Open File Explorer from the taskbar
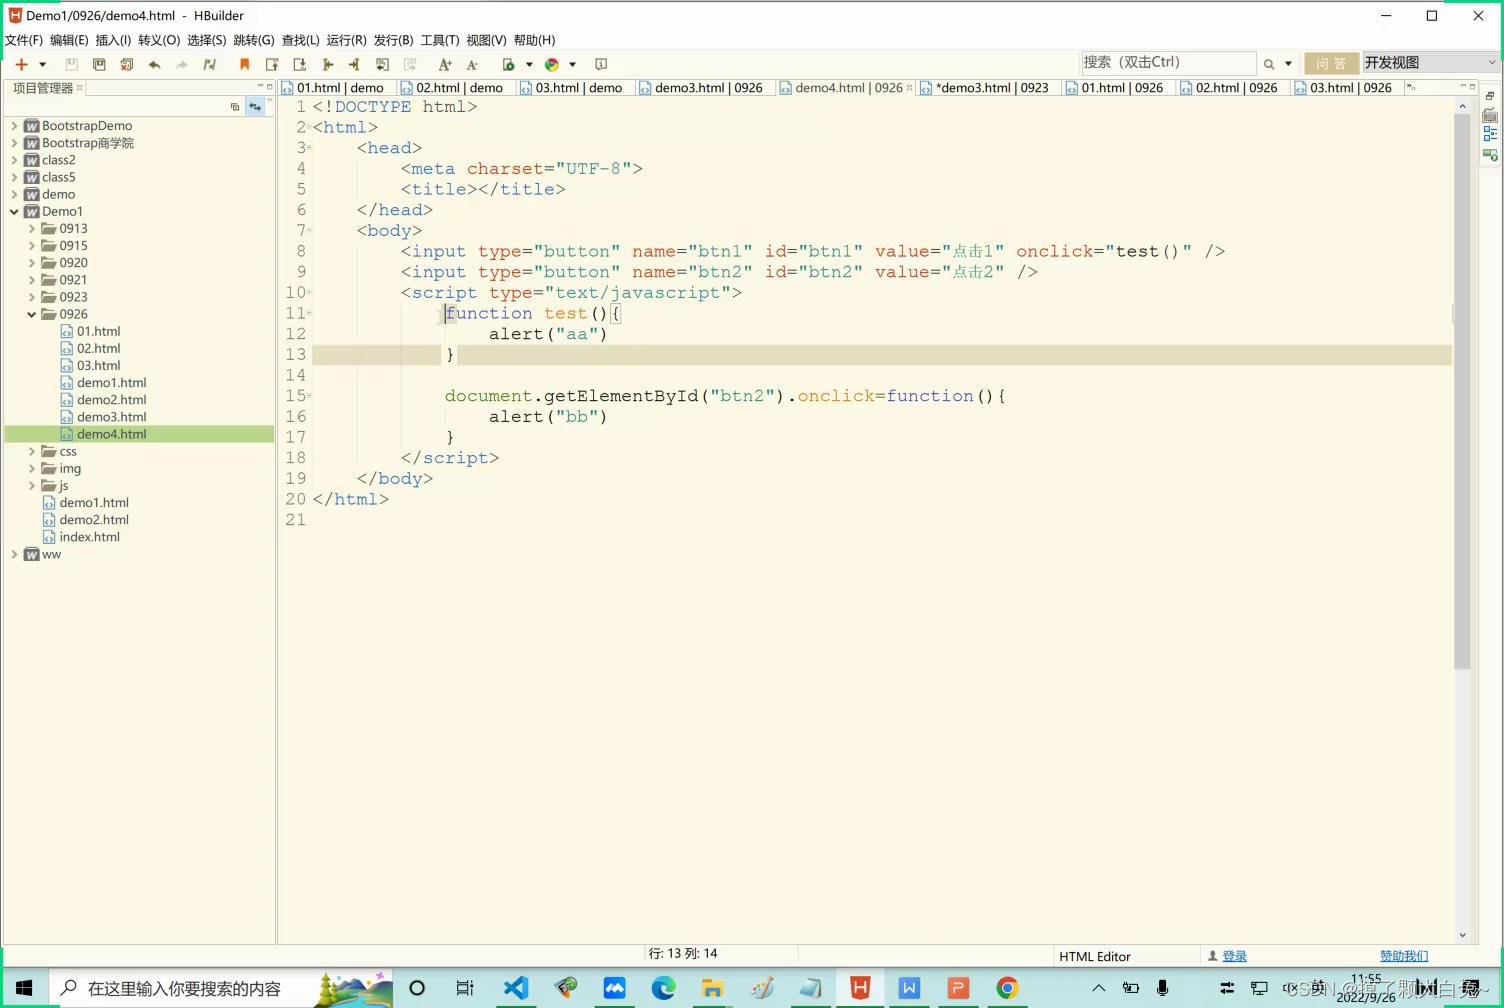The width and height of the screenshot is (1504, 1008). click(712, 988)
